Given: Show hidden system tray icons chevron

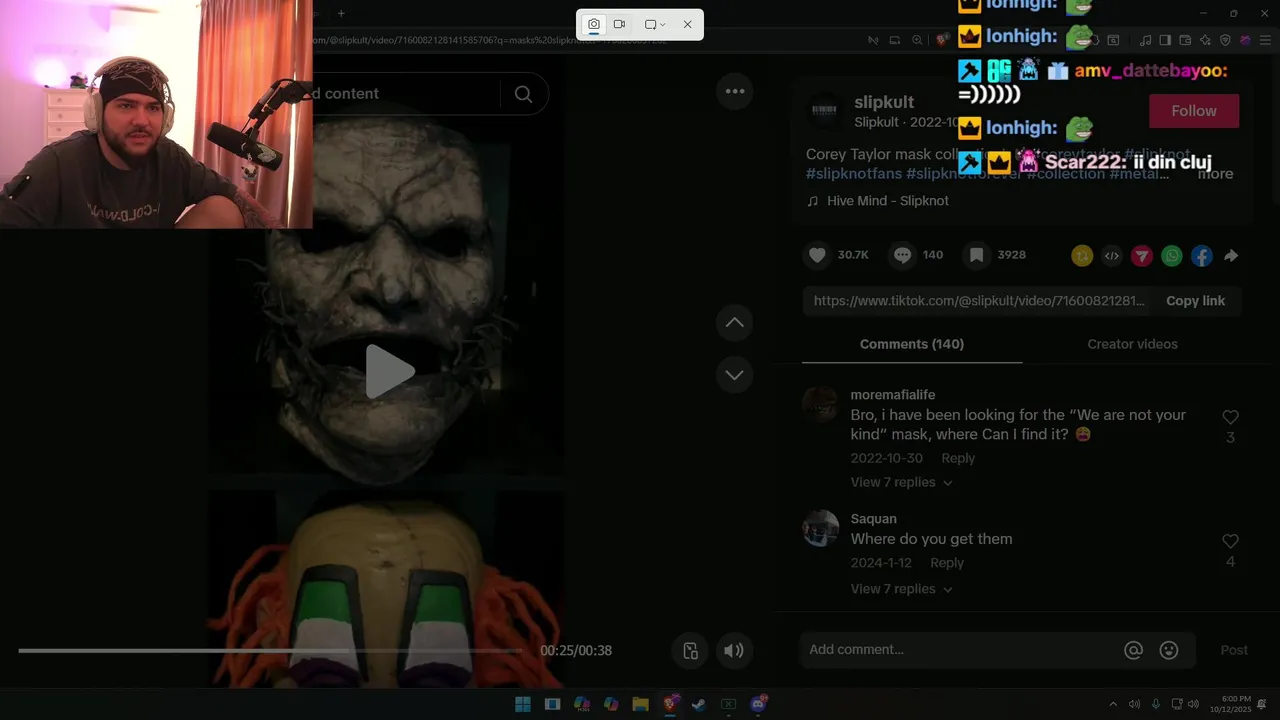Looking at the screenshot, I should [1113, 704].
